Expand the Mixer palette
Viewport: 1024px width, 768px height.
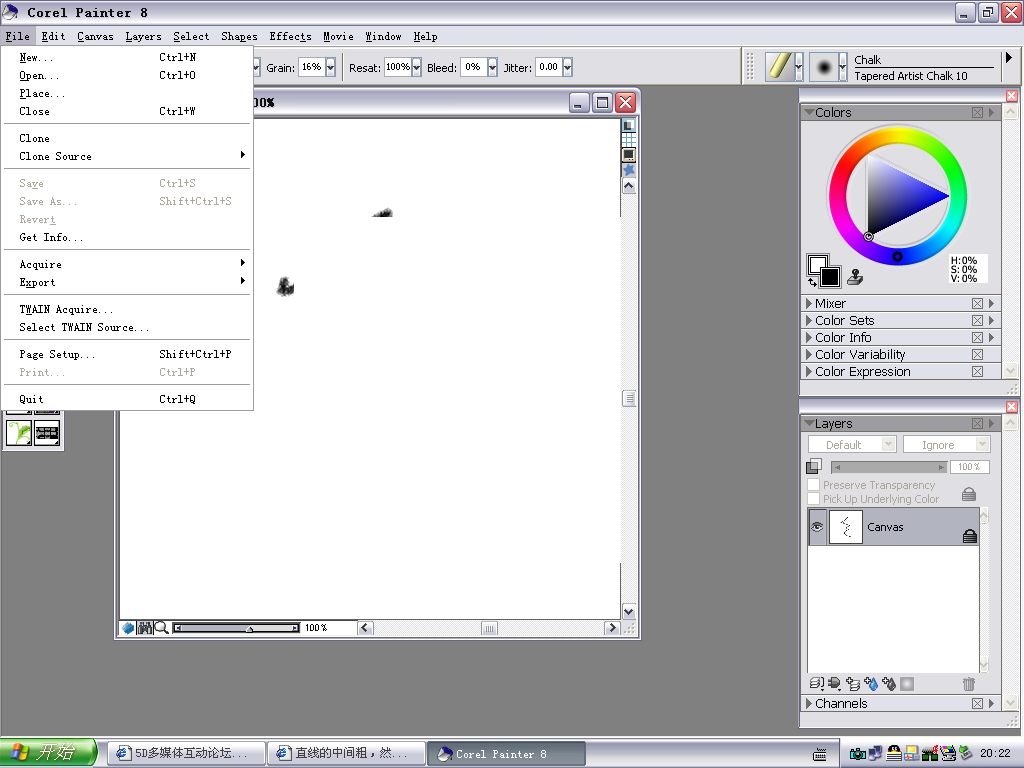tap(809, 303)
